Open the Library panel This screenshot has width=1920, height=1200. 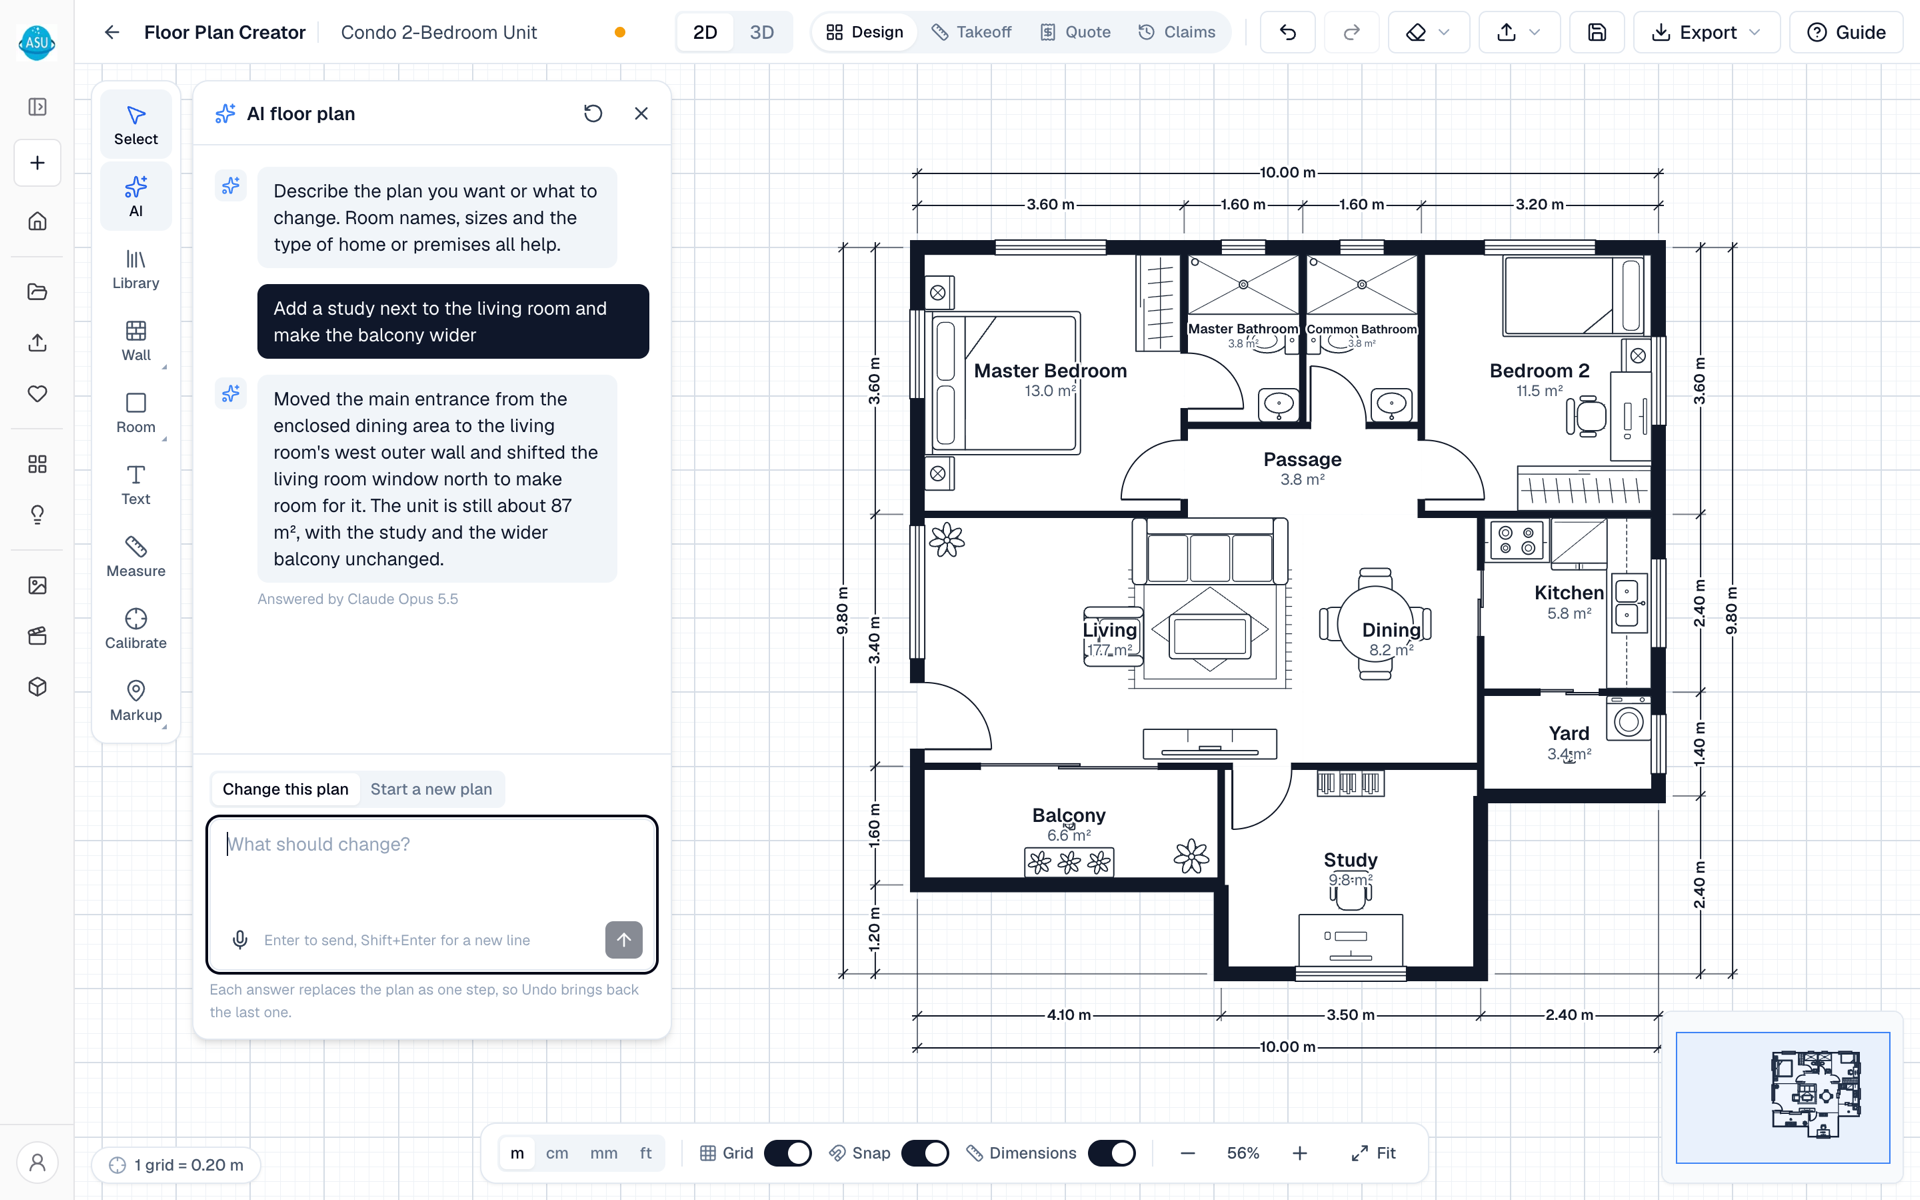136,269
